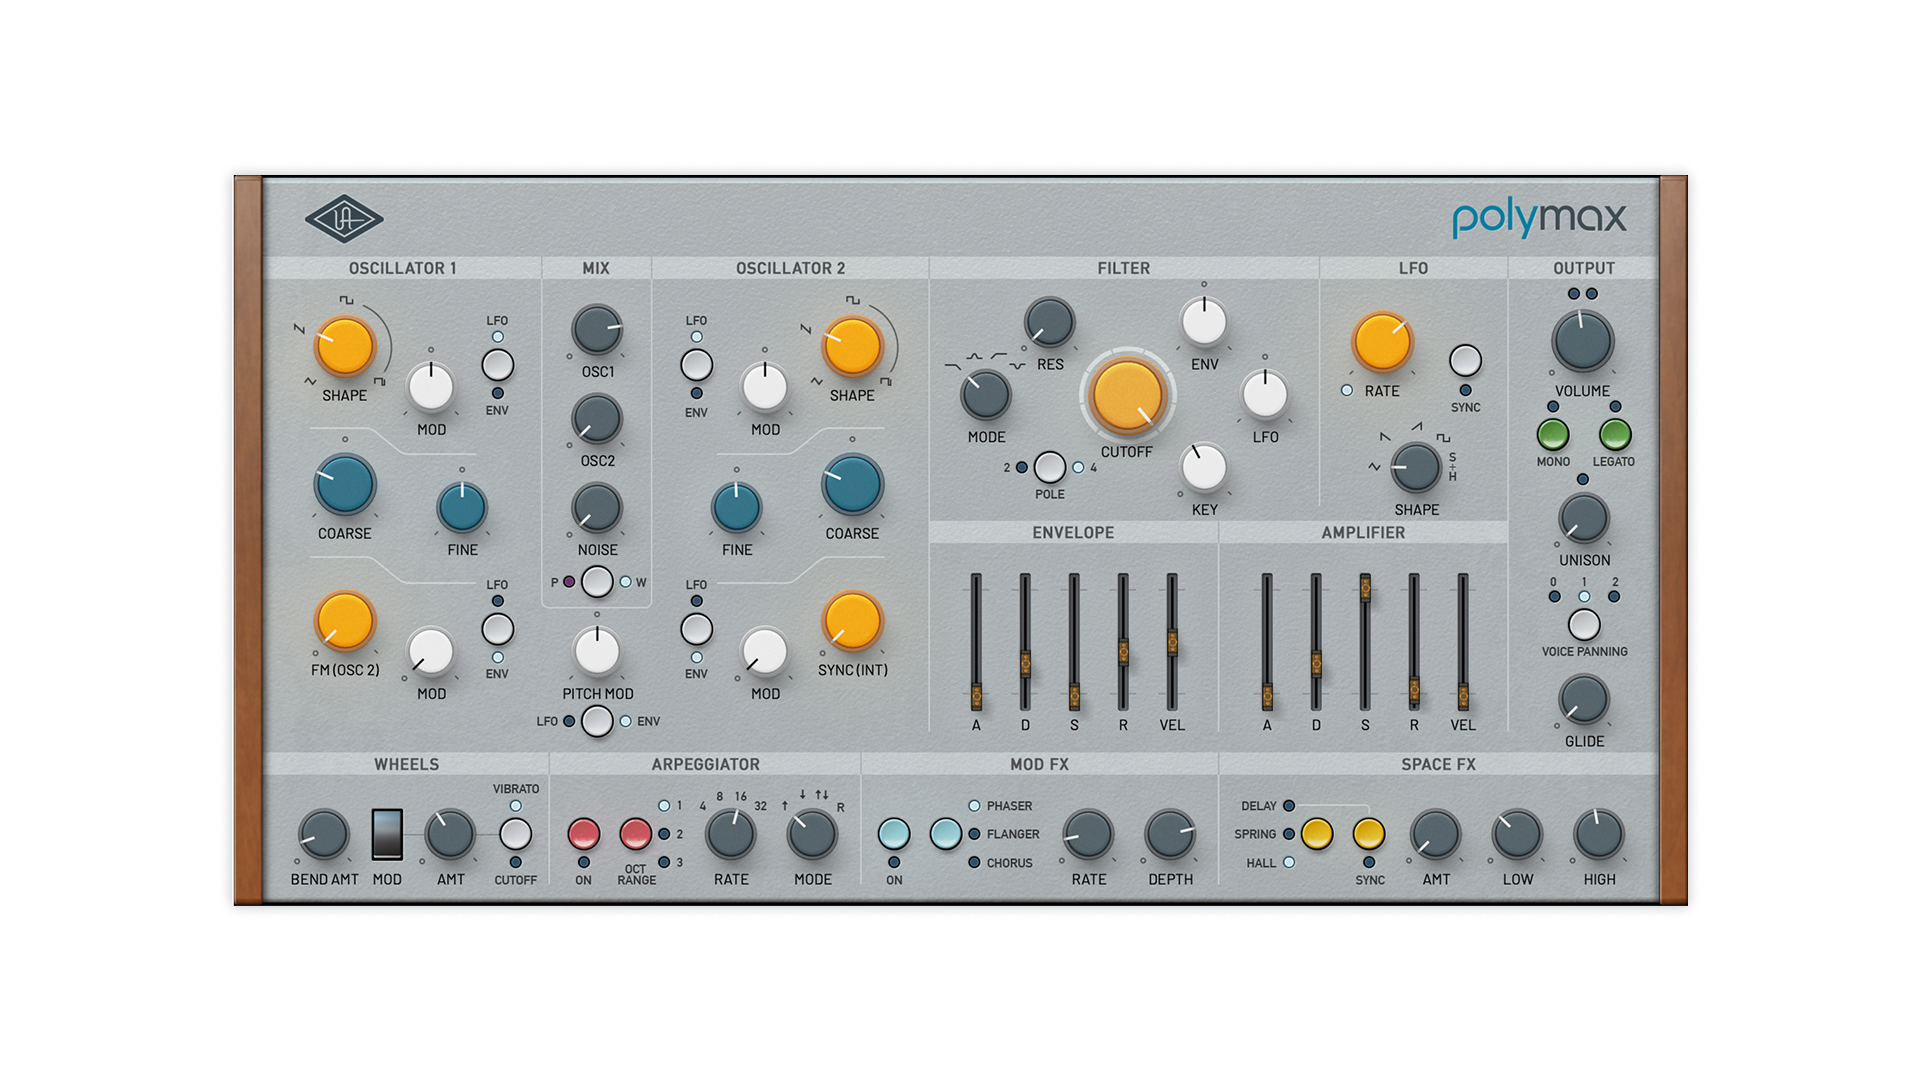Switch the filter POLE selector button
This screenshot has width=1920, height=1080.
point(1049,467)
